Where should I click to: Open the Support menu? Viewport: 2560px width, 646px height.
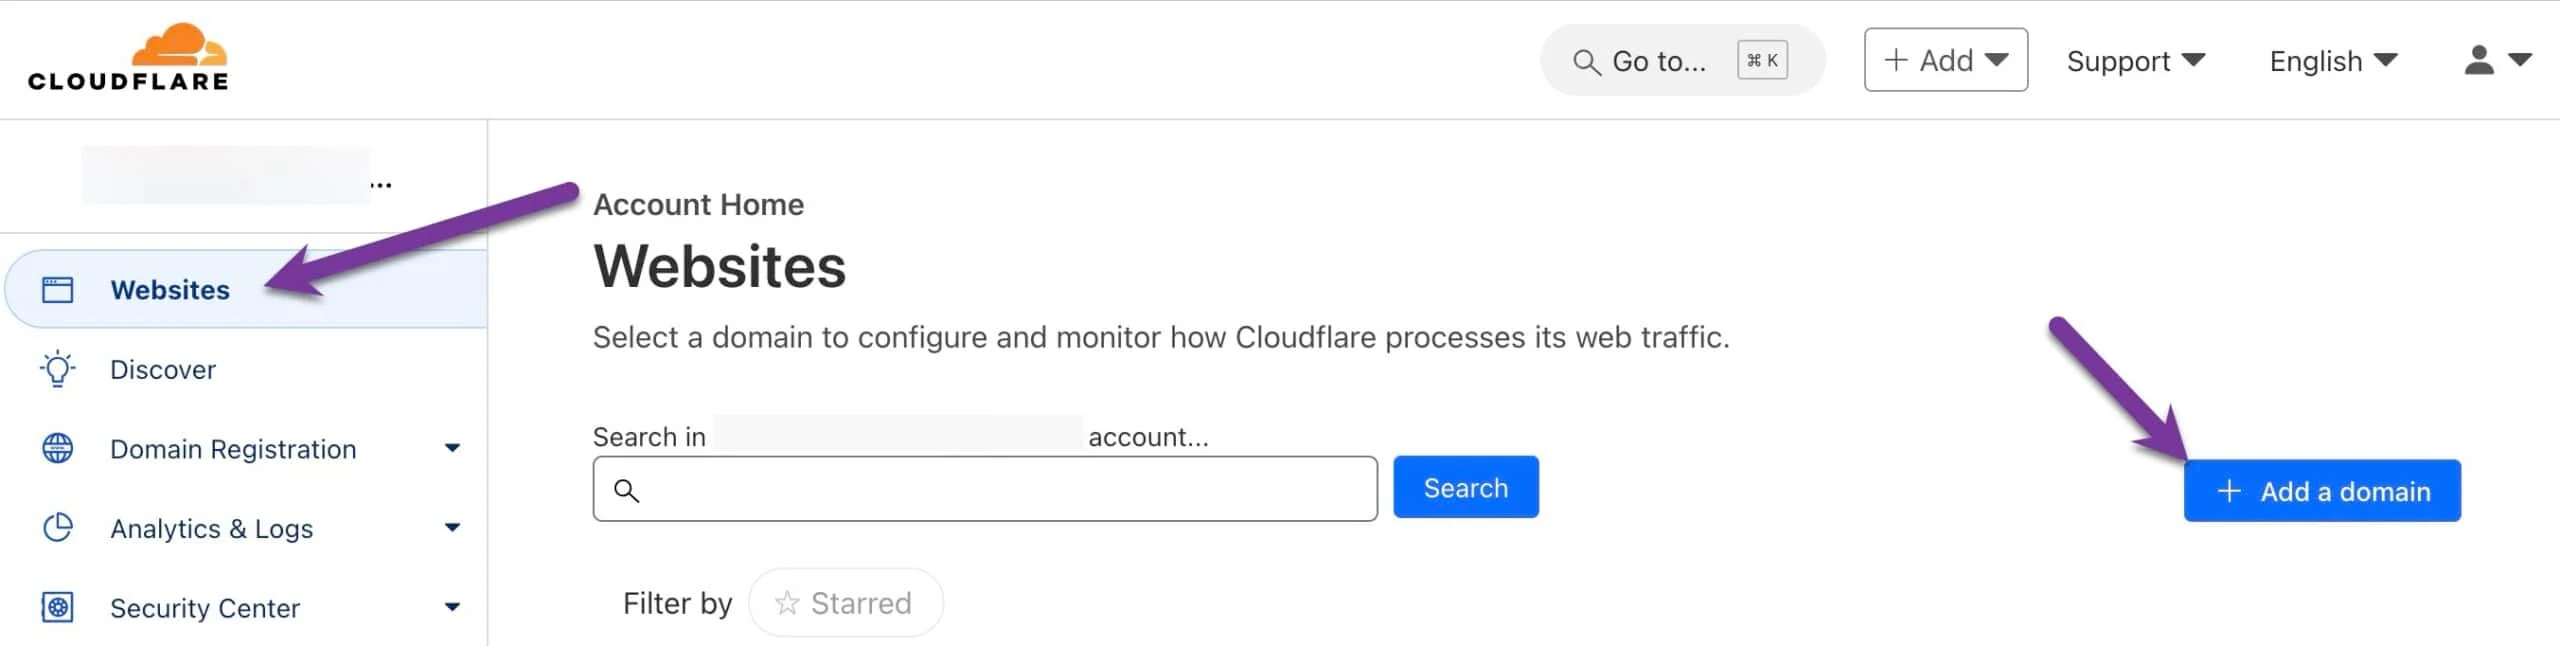point(2135,60)
